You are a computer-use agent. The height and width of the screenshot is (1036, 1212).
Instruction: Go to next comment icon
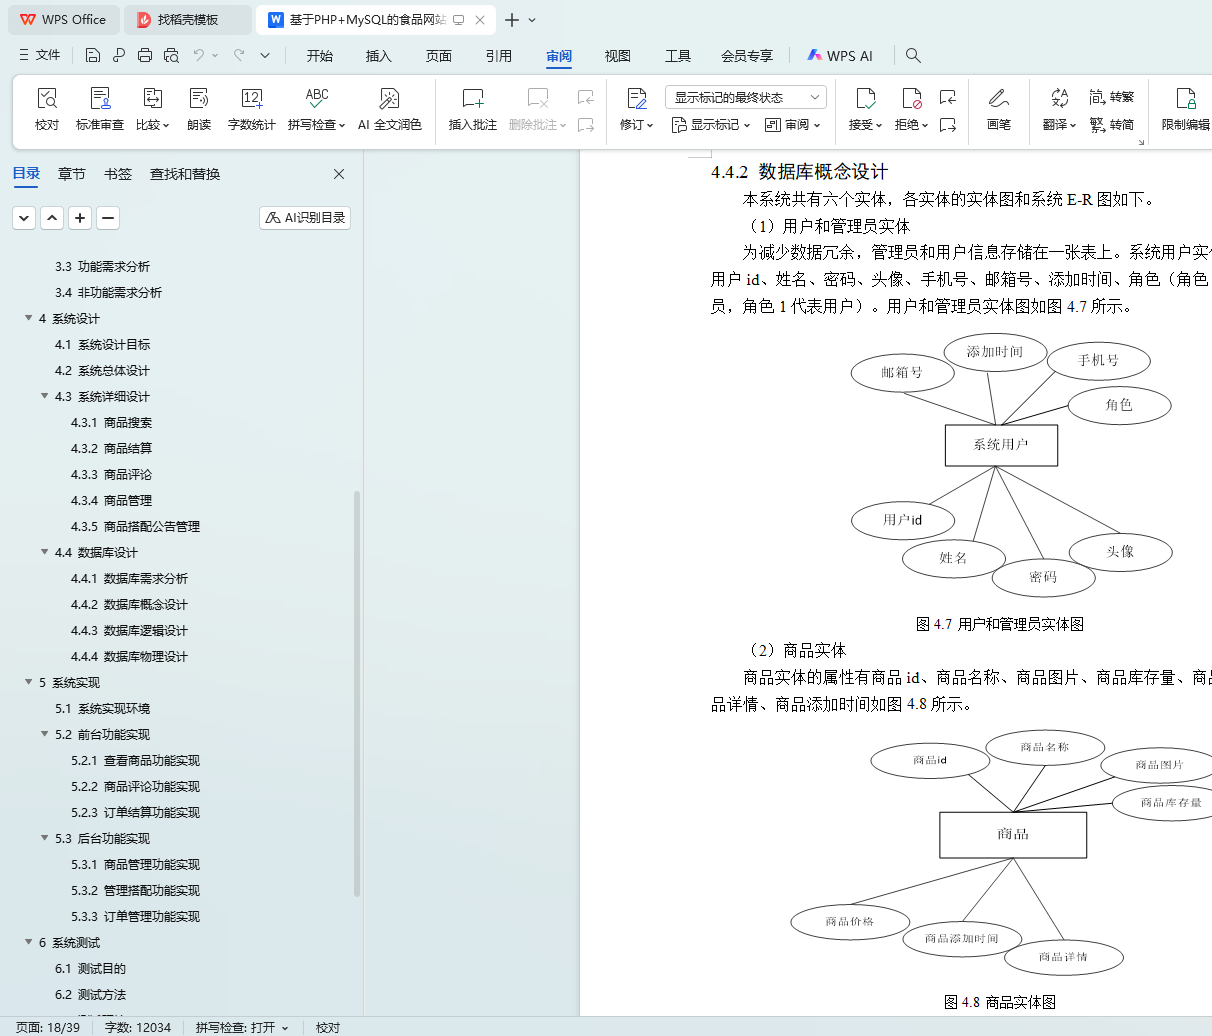(586, 125)
